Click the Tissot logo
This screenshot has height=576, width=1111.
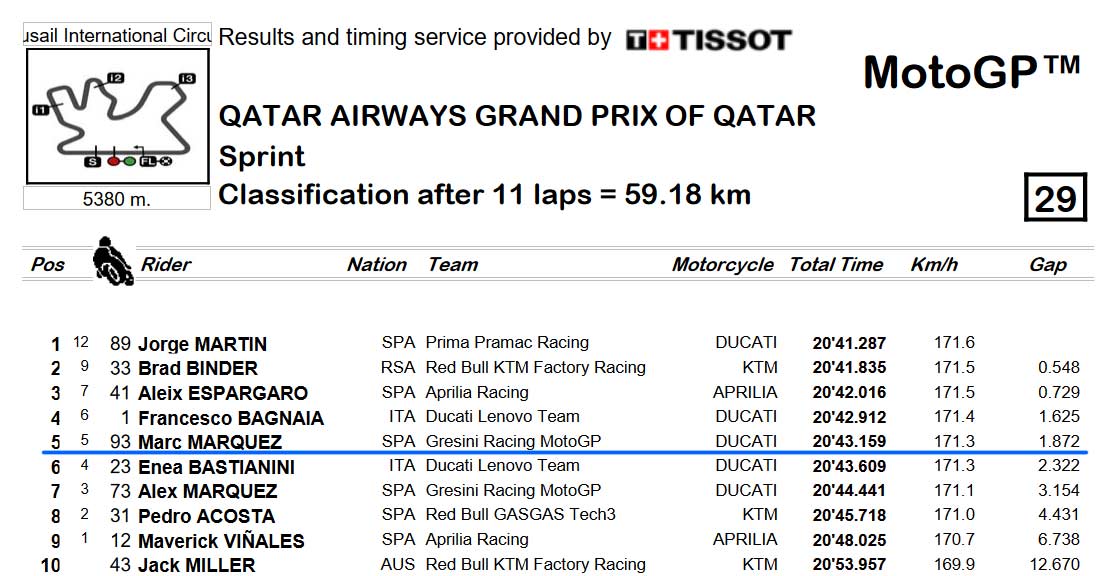(709, 40)
